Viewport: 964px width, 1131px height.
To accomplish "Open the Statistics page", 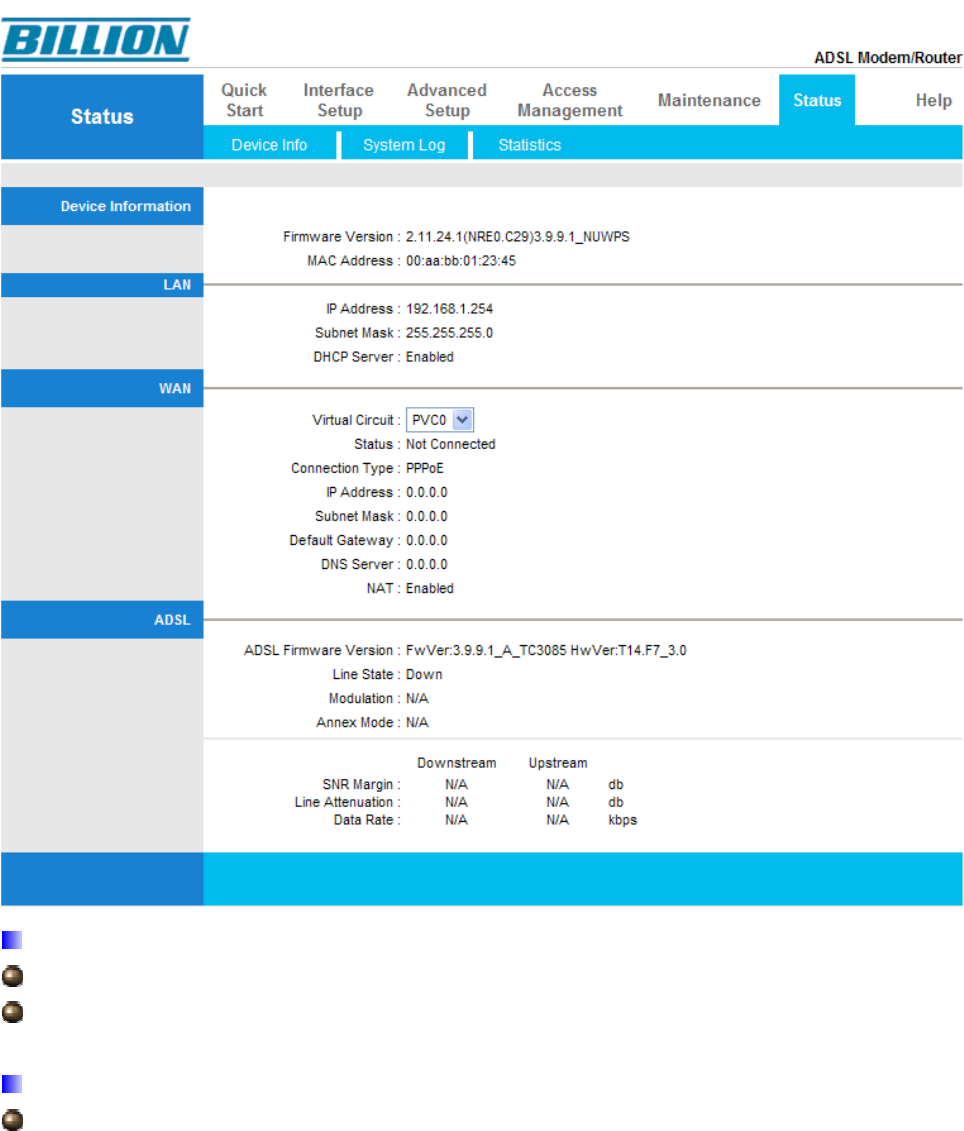I will [x=530, y=145].
